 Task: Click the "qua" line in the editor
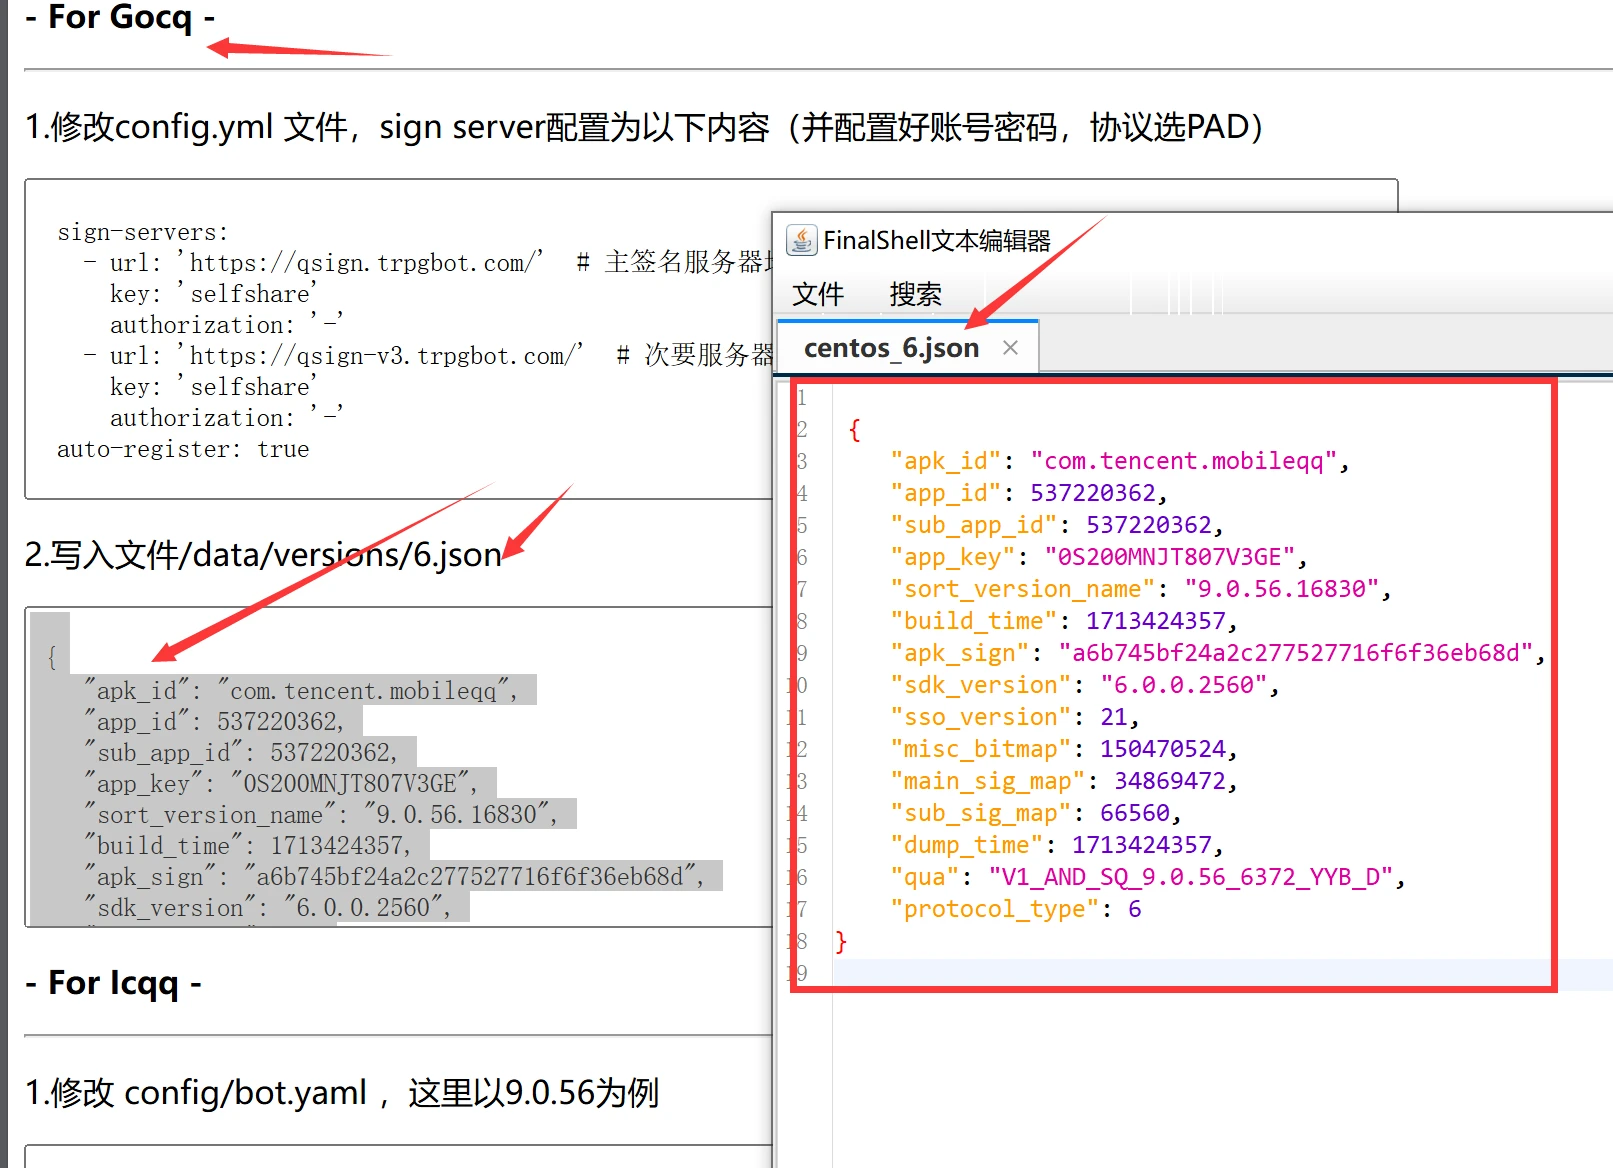pos(1148,877)
